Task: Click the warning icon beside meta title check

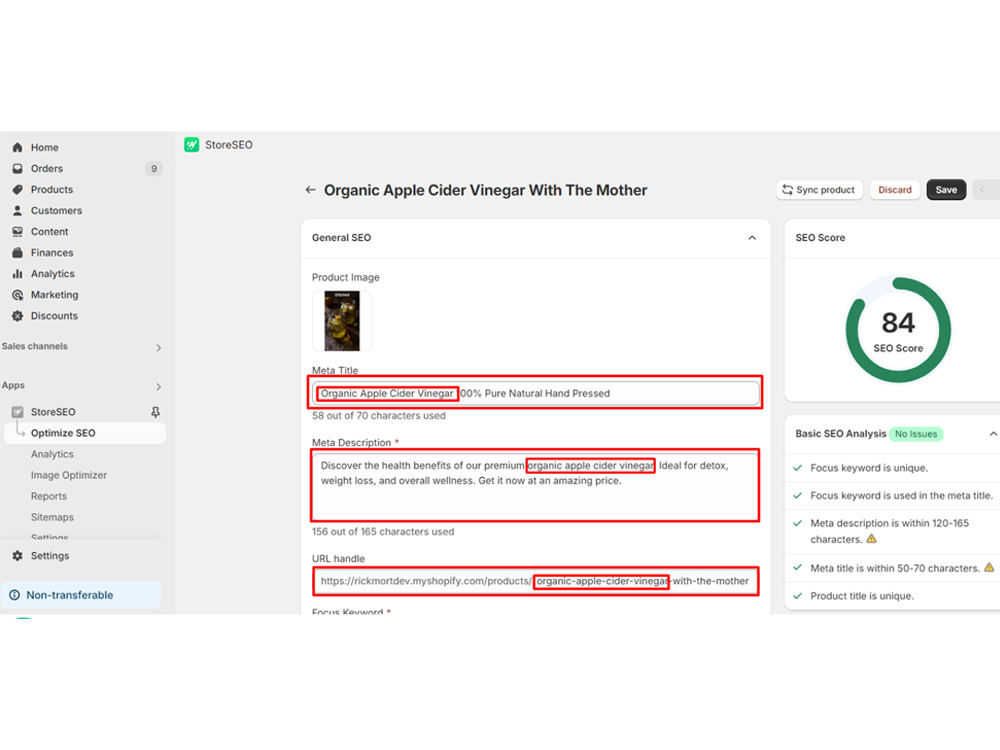Action: pos(989,567)
